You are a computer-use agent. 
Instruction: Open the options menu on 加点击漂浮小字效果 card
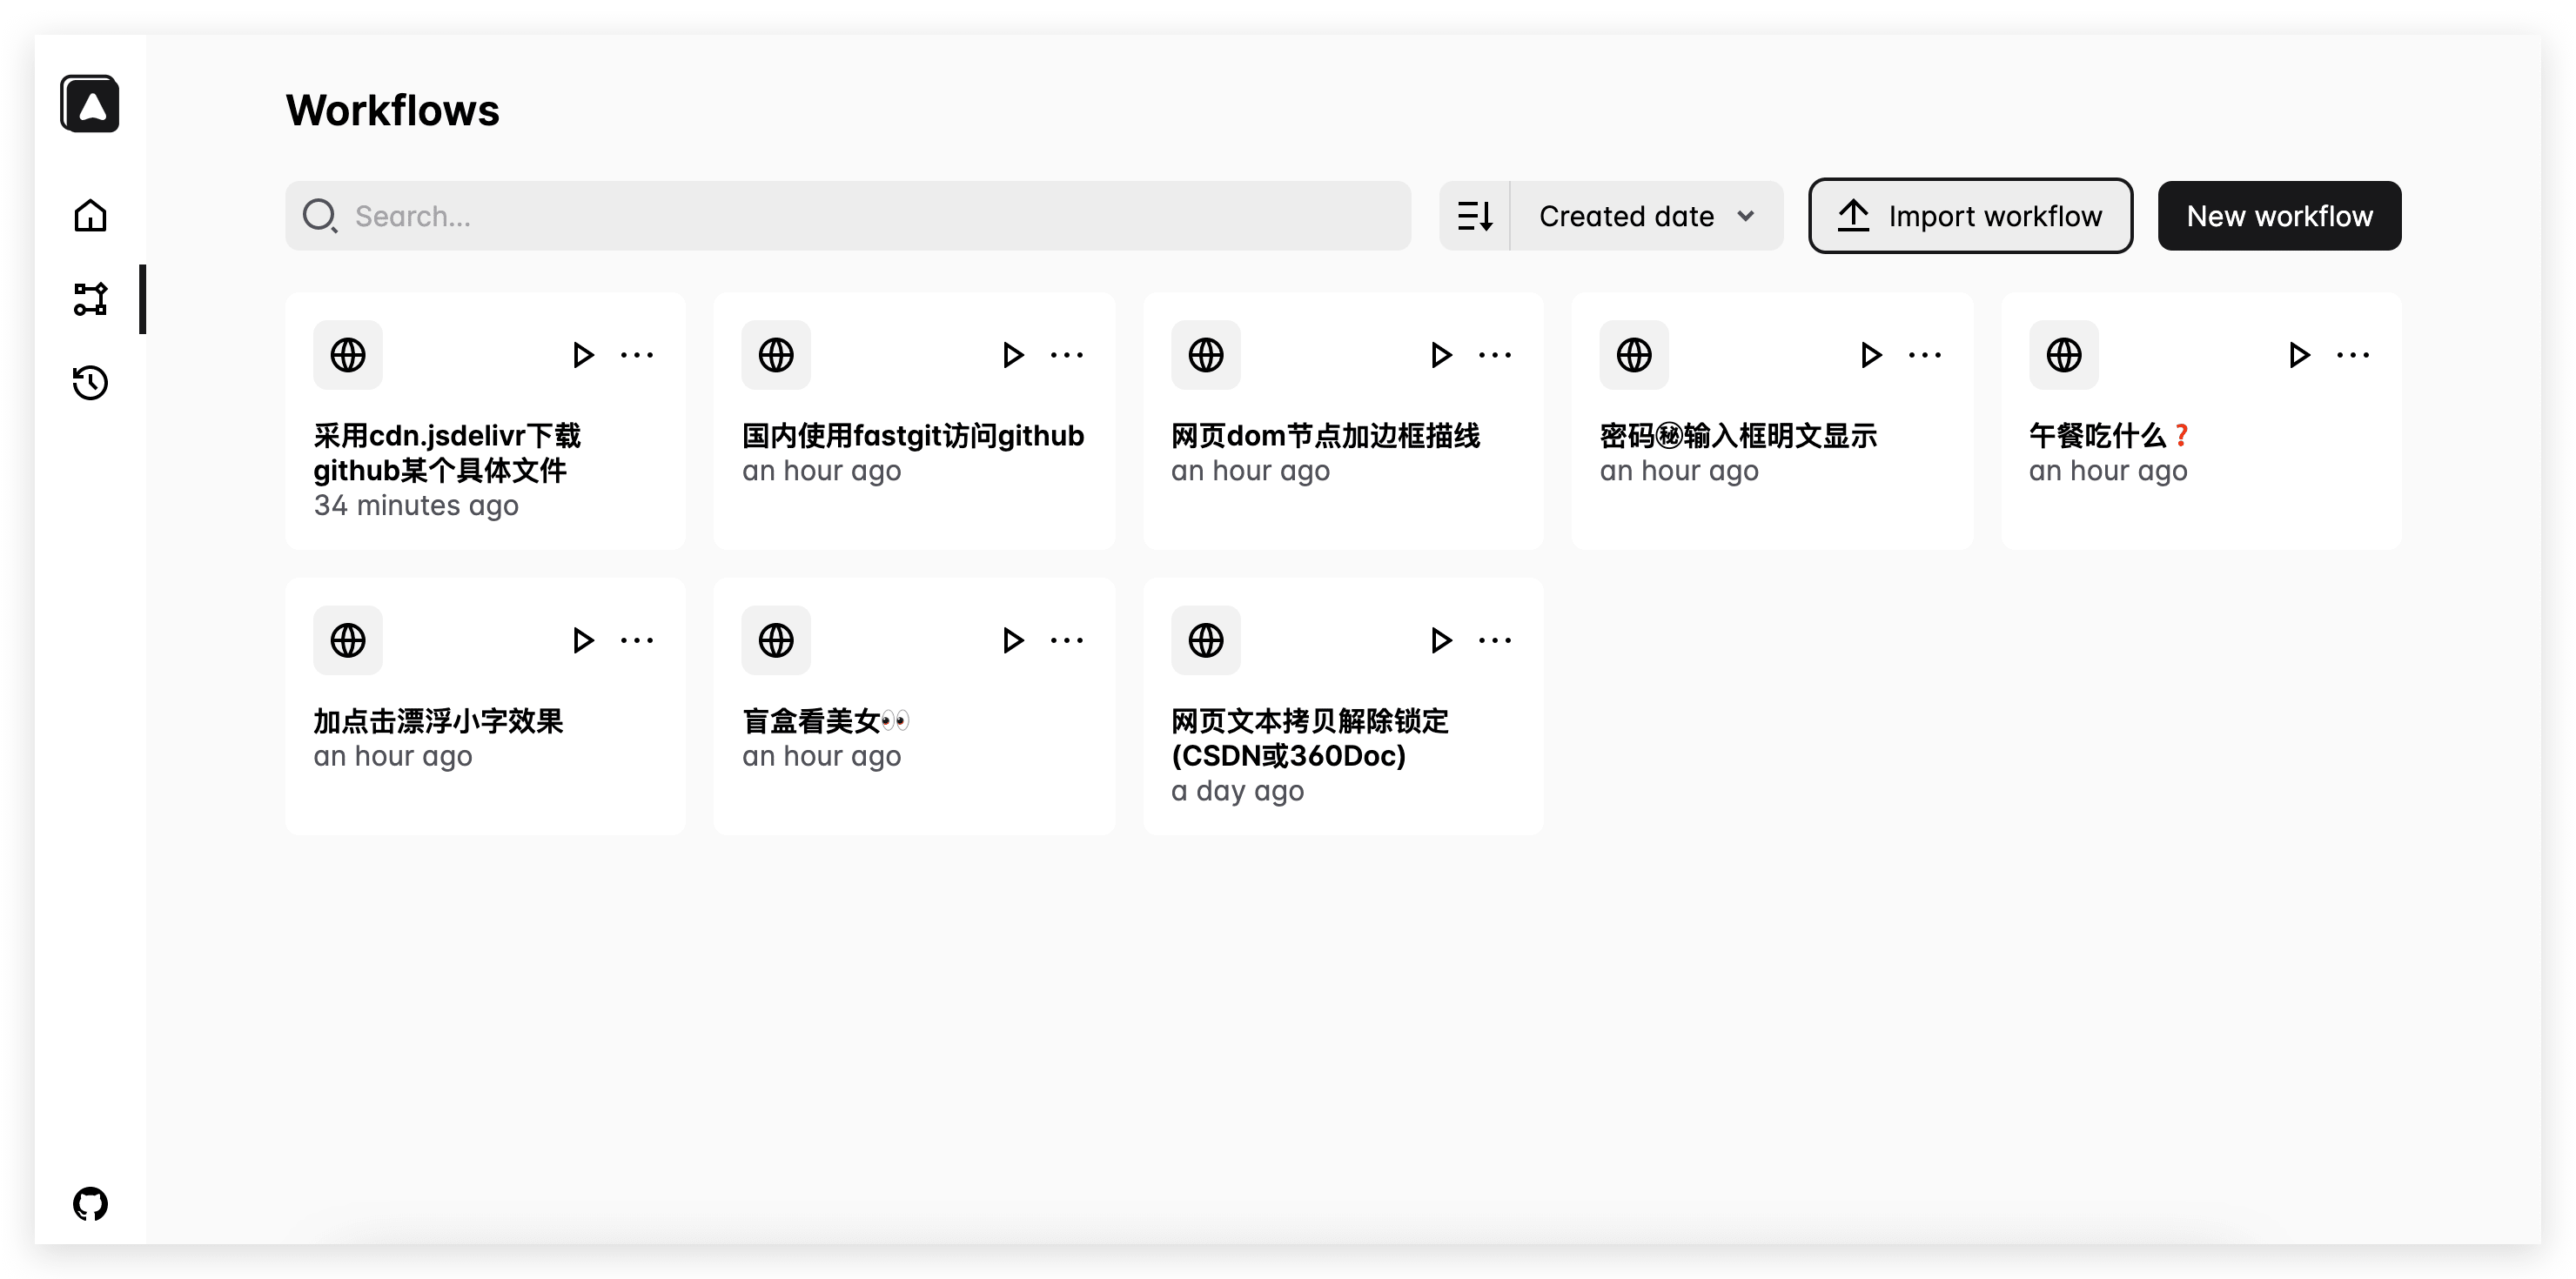(x=638, y=640)
